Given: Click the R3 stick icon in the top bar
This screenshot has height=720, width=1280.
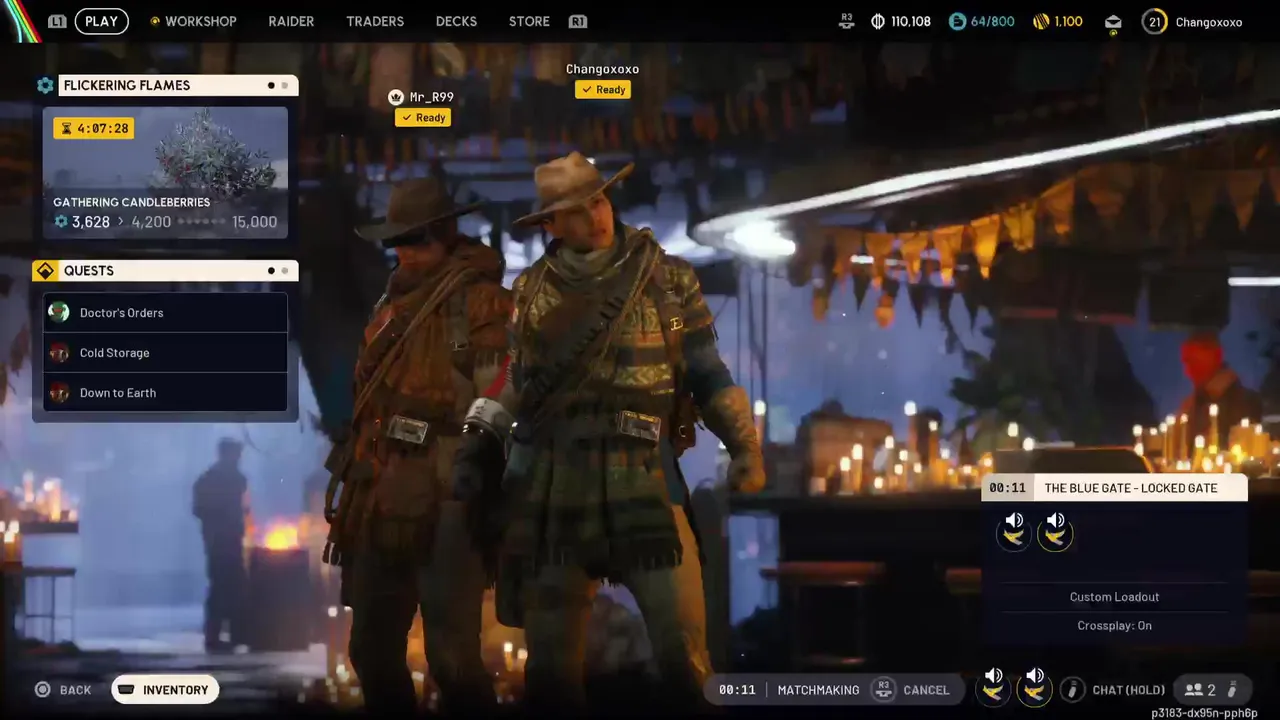Looking at the screenshot, I should [x=847, y=21].
